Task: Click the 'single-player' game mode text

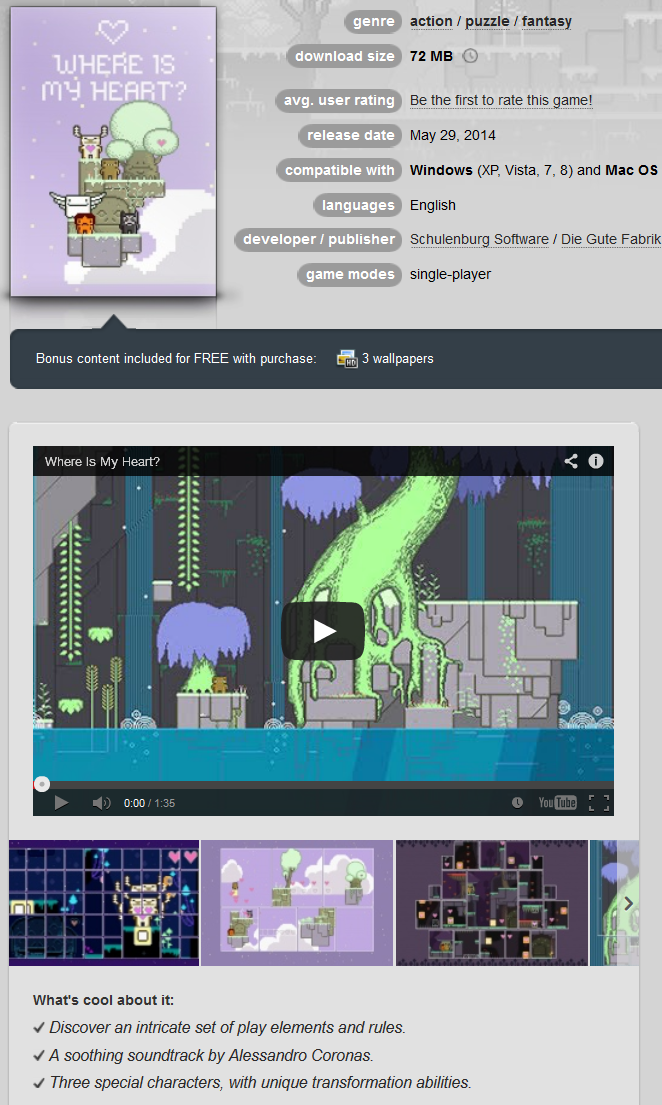Action: click(450, 274)
